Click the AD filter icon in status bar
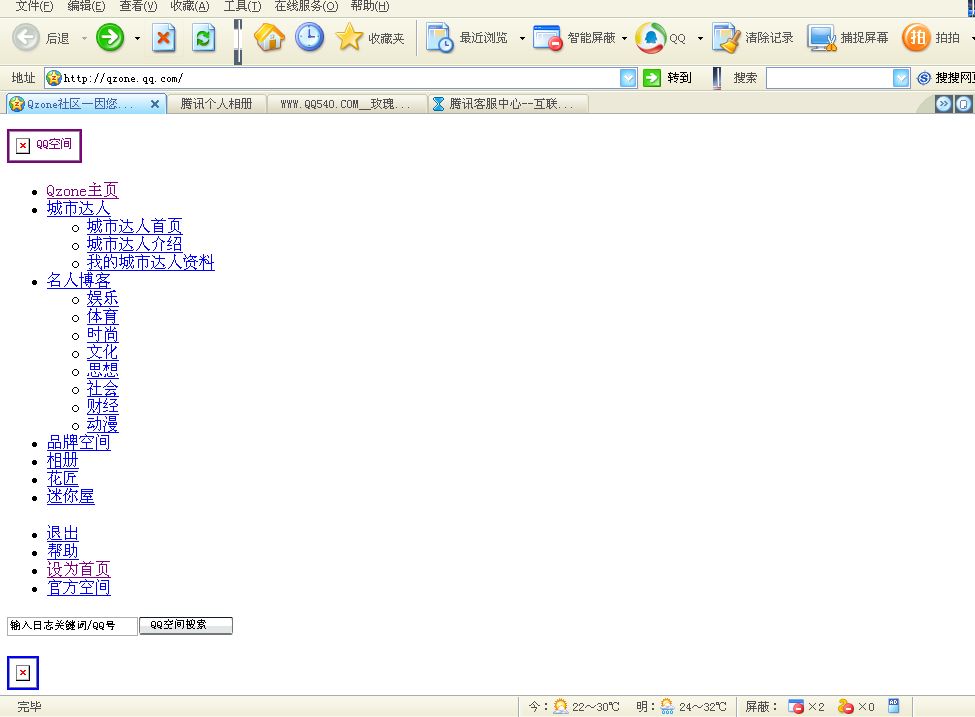This screenshot has width=975, height=717. tap(894, 705)
